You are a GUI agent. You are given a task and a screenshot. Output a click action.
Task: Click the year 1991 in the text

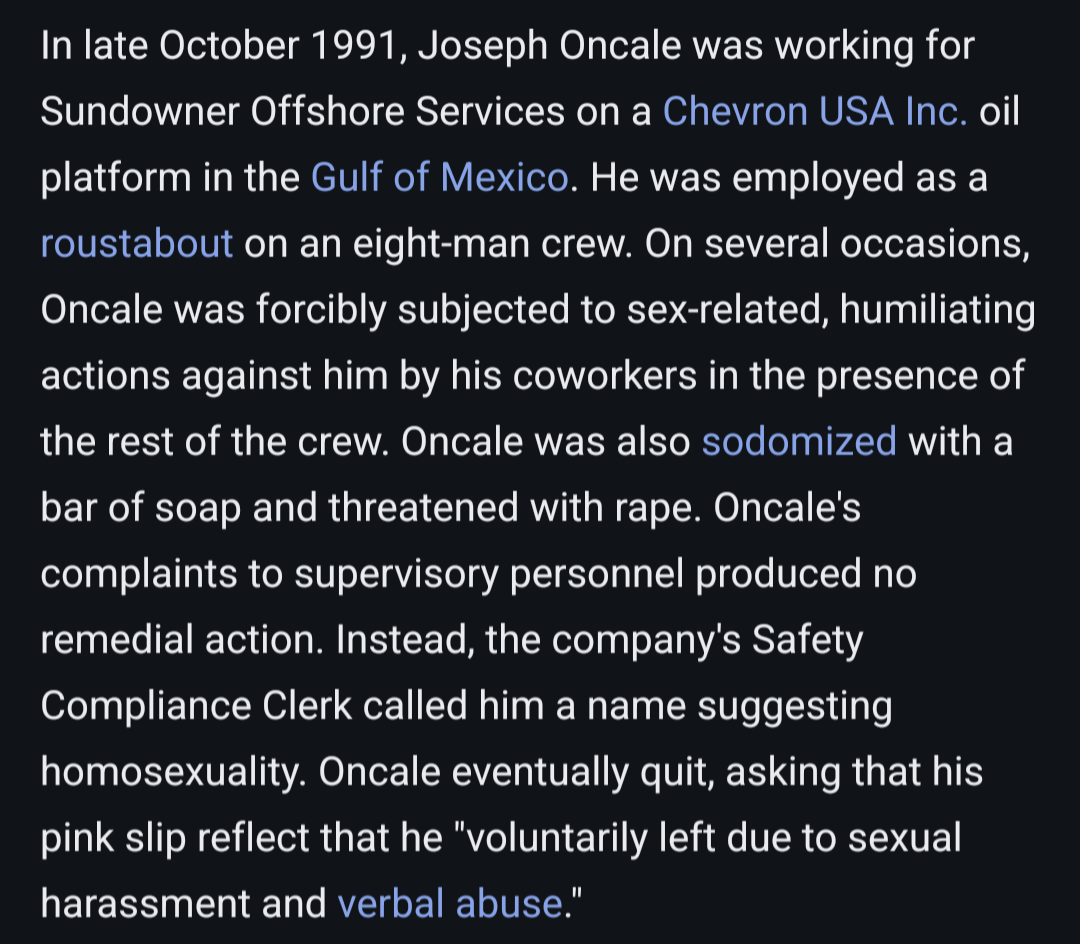coord(353,45)
